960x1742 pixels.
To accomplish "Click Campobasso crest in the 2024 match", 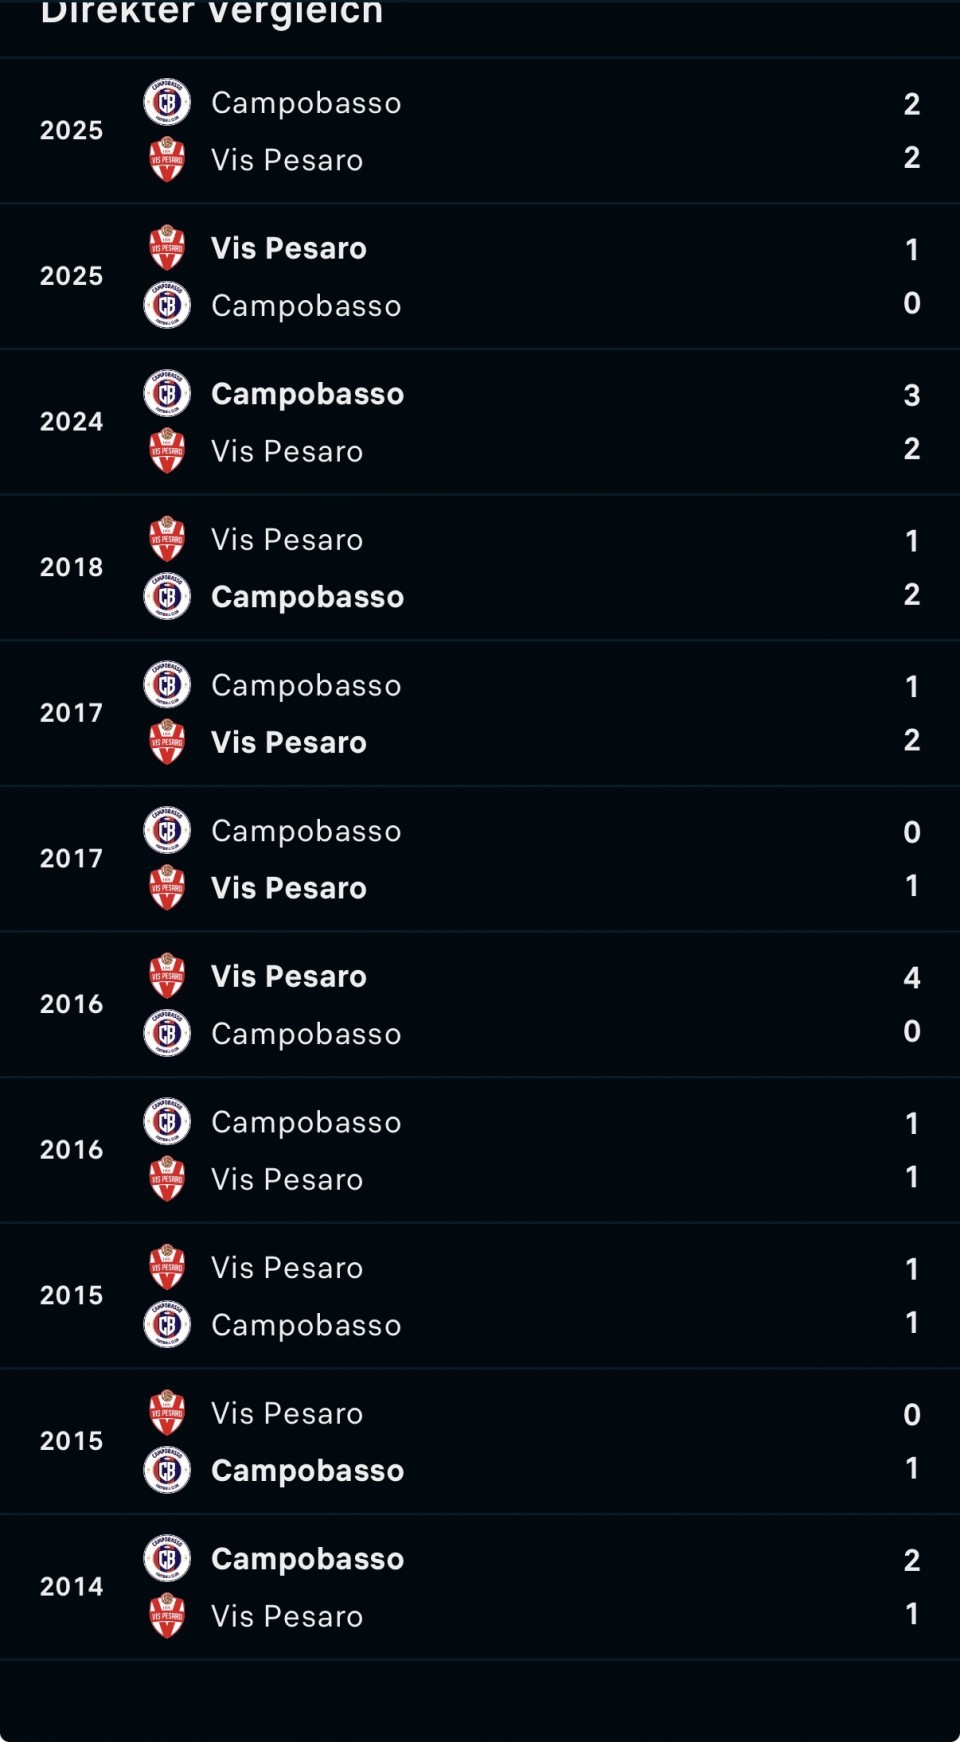I will [x=167, y=394].
